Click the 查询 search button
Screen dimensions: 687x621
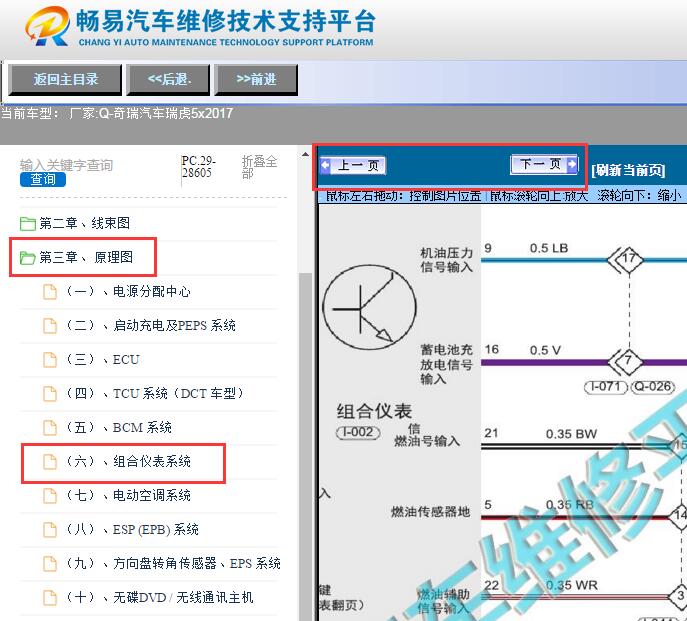tap(43, 179)
